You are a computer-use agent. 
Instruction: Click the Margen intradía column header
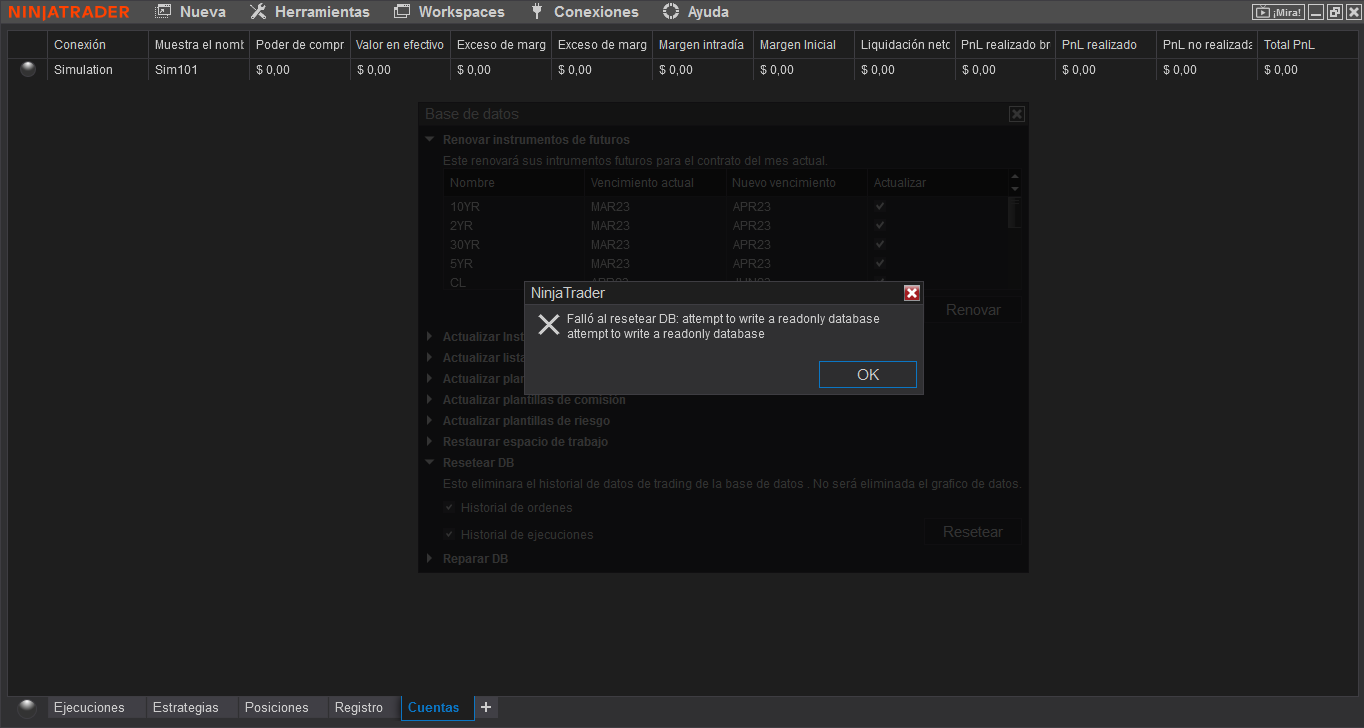702,45
